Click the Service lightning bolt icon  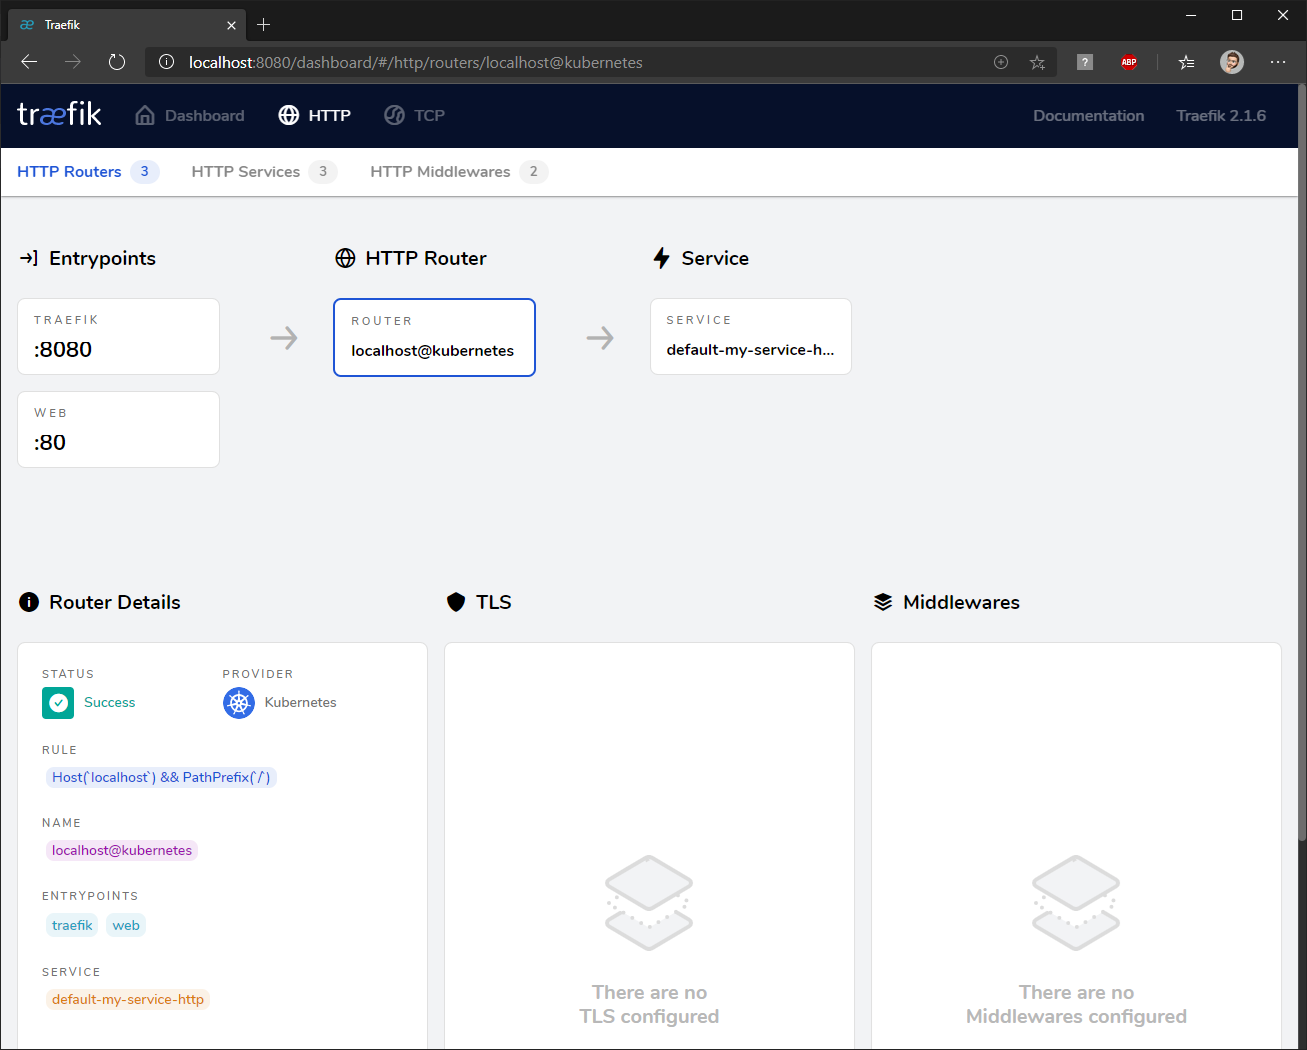[x=661, y=258]
